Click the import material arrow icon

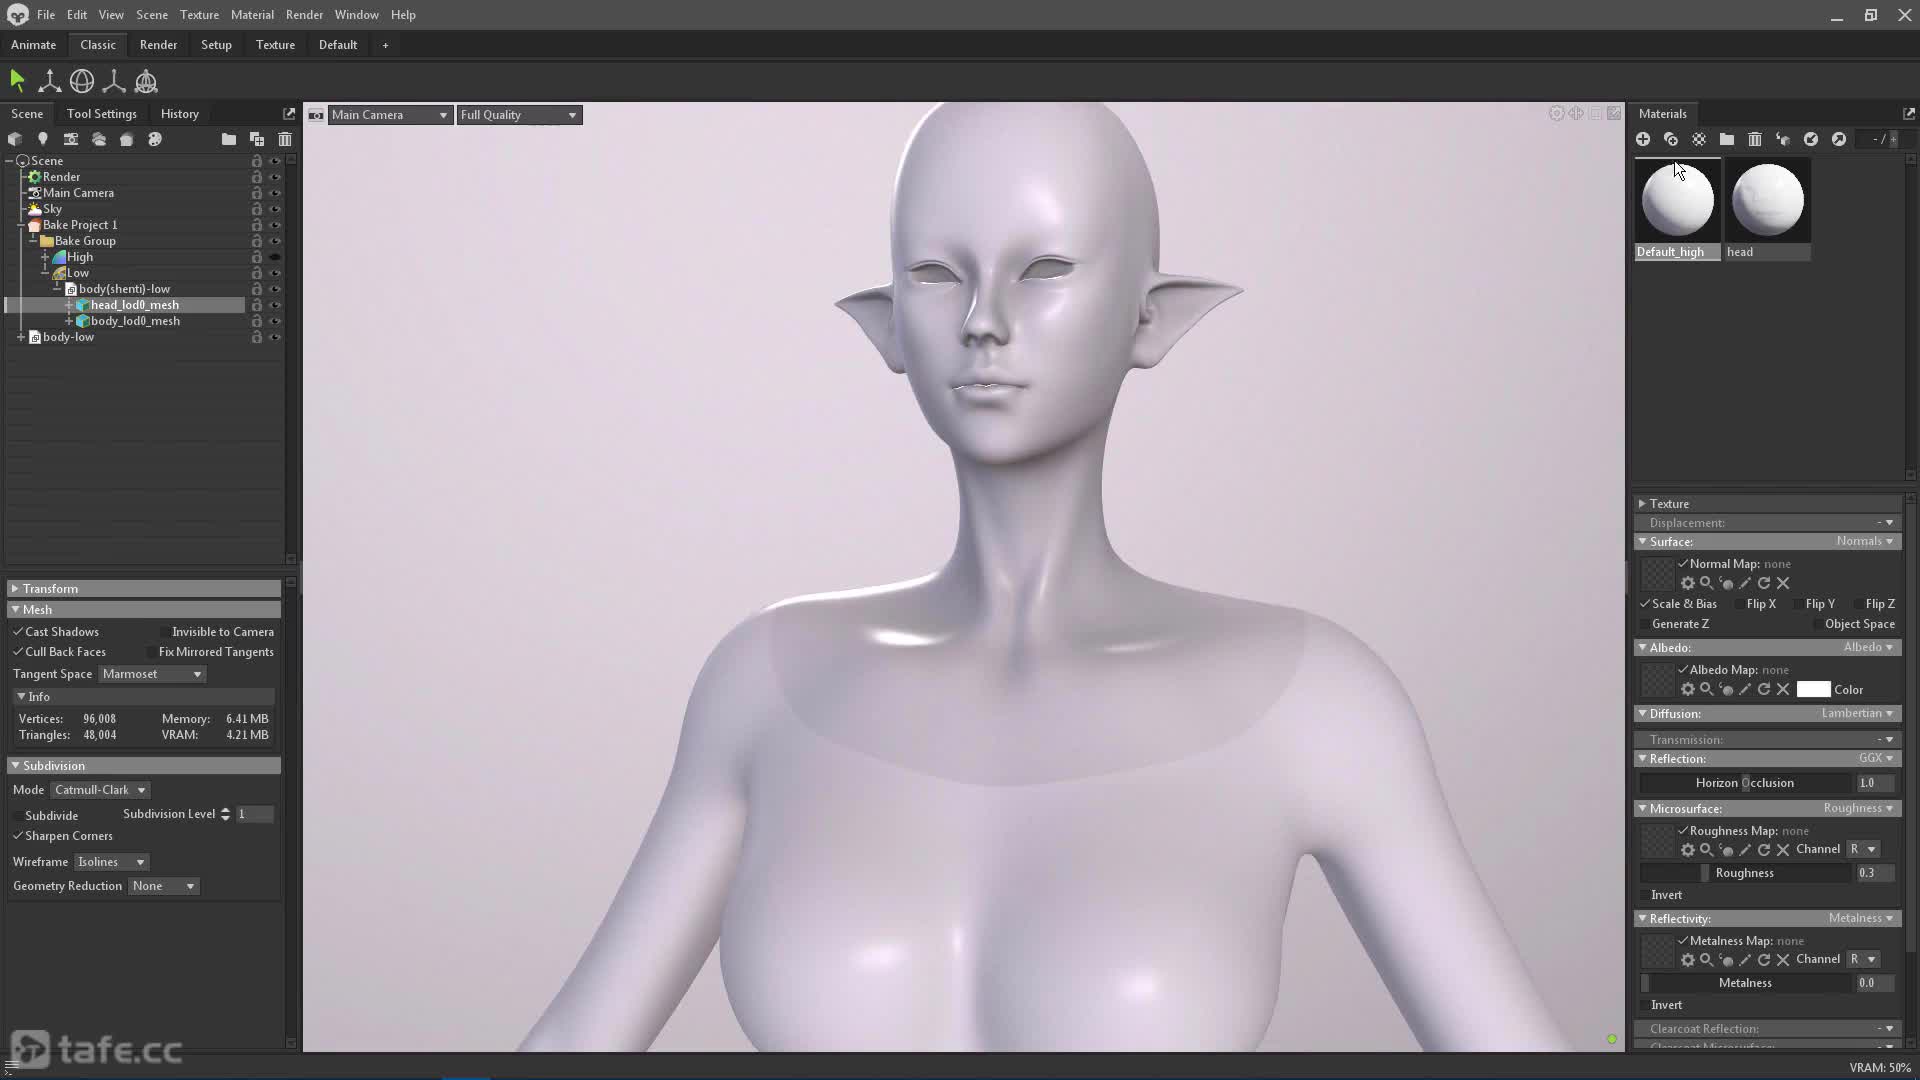tap(1811, 139)
